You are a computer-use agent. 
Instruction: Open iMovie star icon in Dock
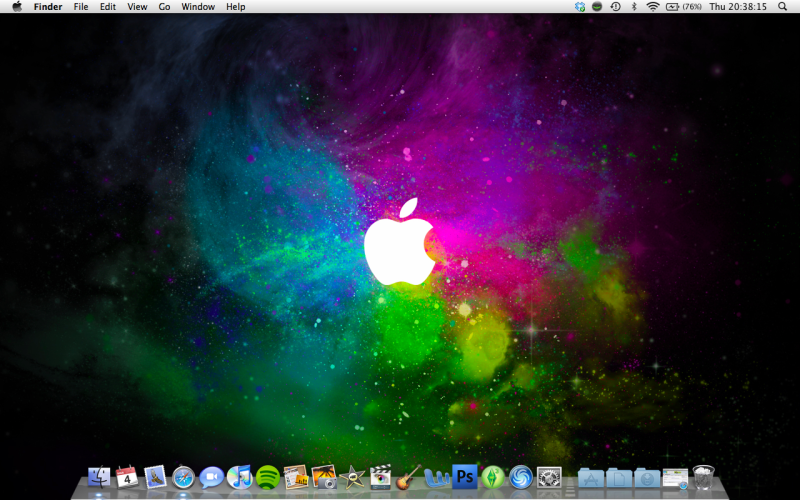point(352,478)
